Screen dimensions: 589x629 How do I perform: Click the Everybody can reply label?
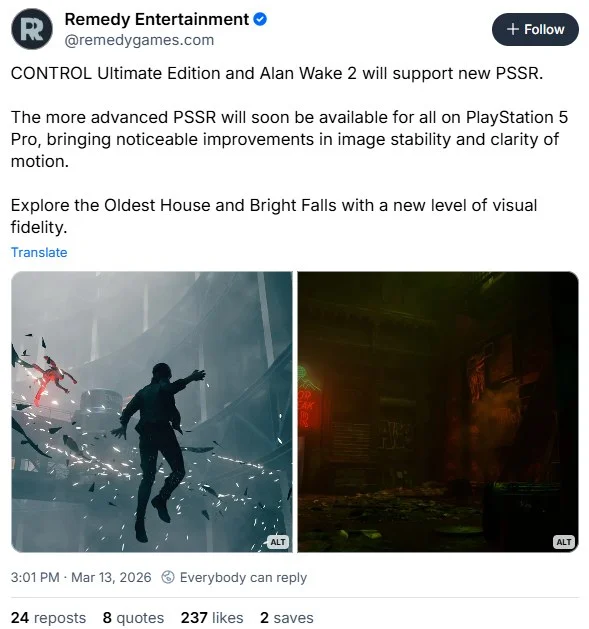243,577
